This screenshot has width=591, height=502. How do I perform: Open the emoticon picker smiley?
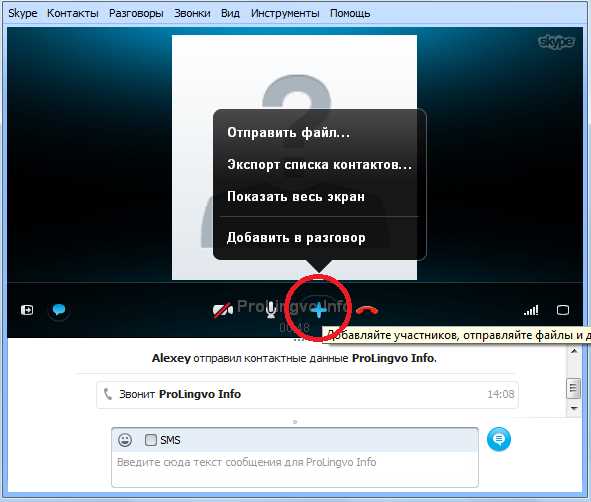click(125, 440)
